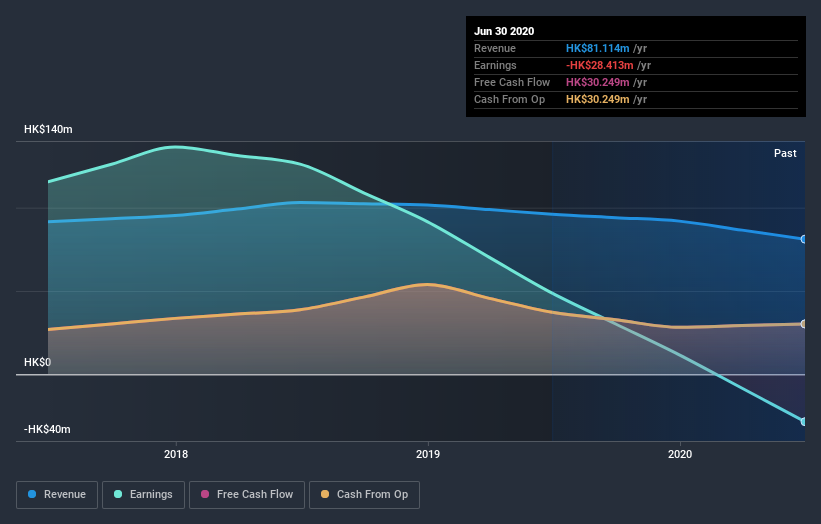Click the pink Free Cash Flow legend dot
This screenshot has width=821, height=524.
(205, 494)
